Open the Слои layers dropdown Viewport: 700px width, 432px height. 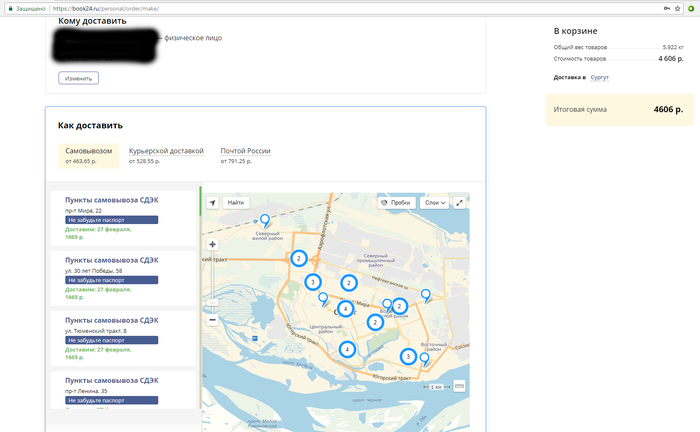[x=435, y=202]
